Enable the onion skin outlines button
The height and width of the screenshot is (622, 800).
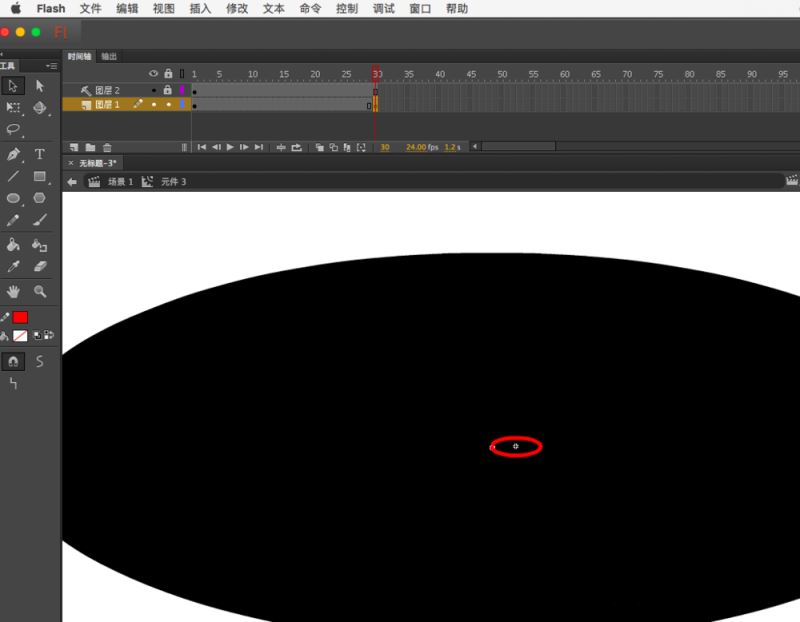[x=333, y=147]
